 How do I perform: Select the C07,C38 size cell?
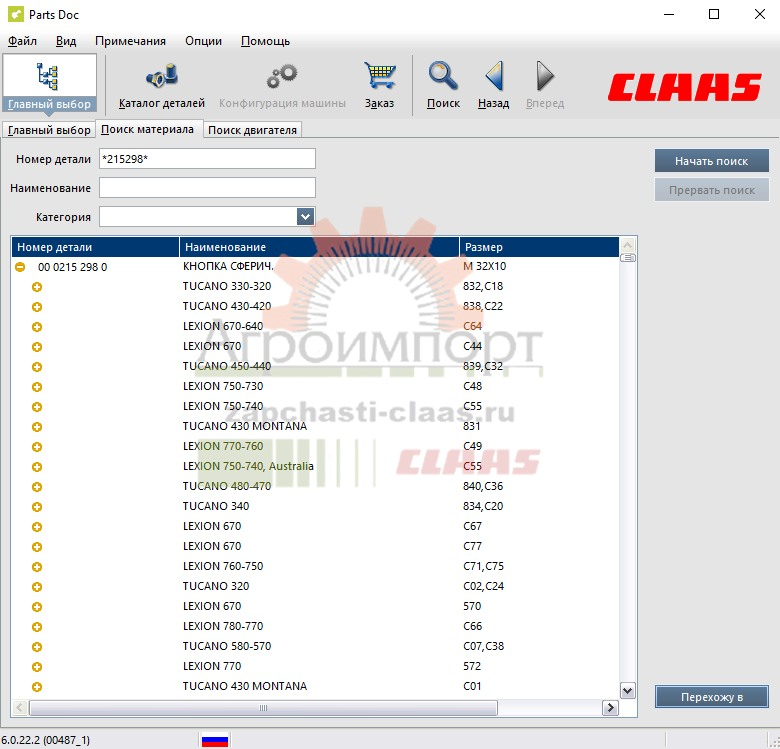(484, 647)
